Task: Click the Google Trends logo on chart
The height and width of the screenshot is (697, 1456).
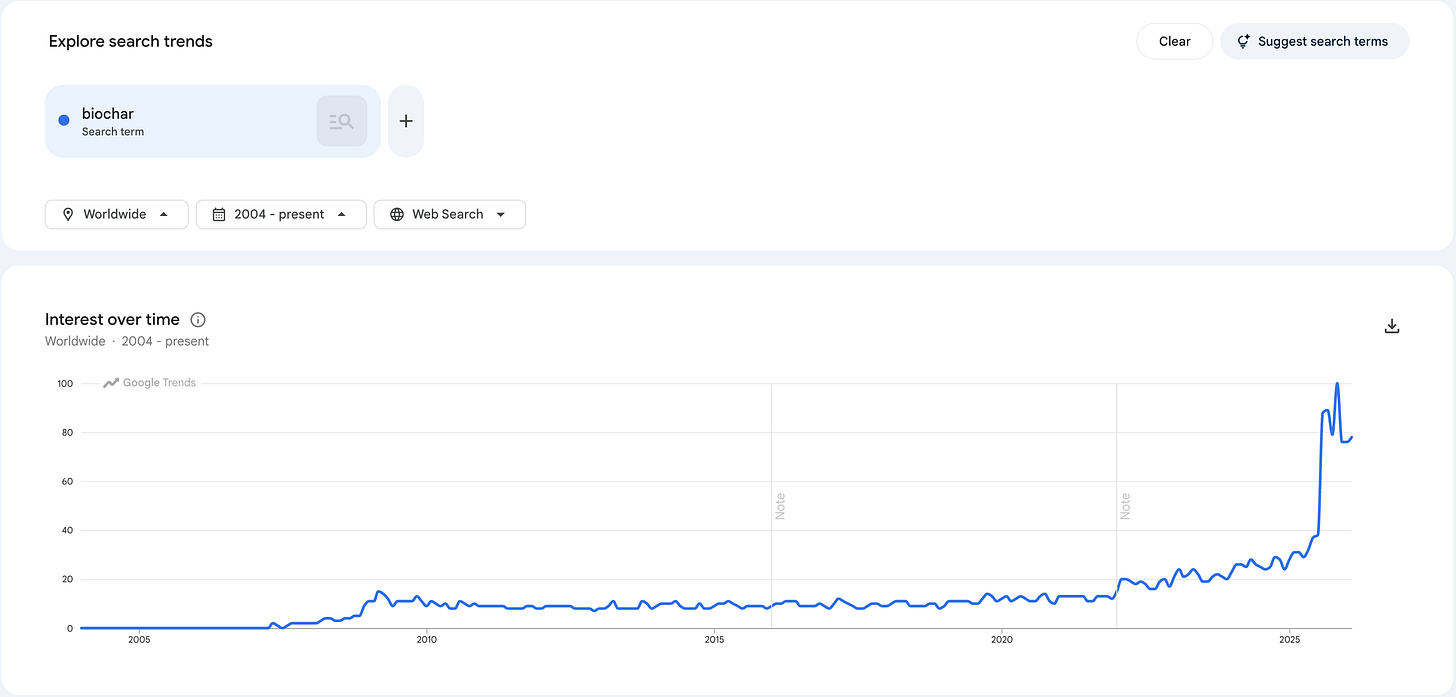Action: (150, 383)
